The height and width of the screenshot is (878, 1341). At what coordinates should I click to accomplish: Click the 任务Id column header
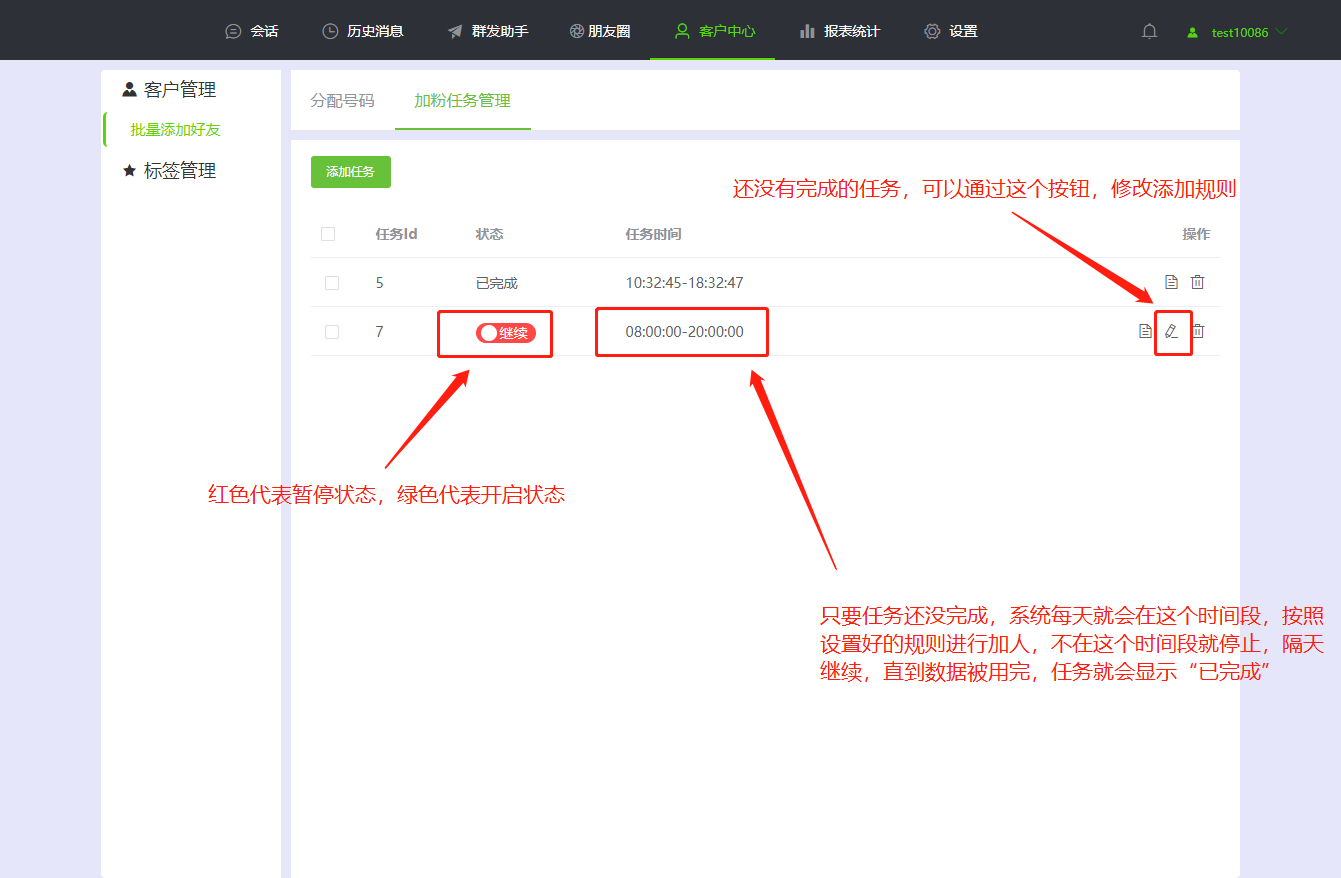[396, 234]
